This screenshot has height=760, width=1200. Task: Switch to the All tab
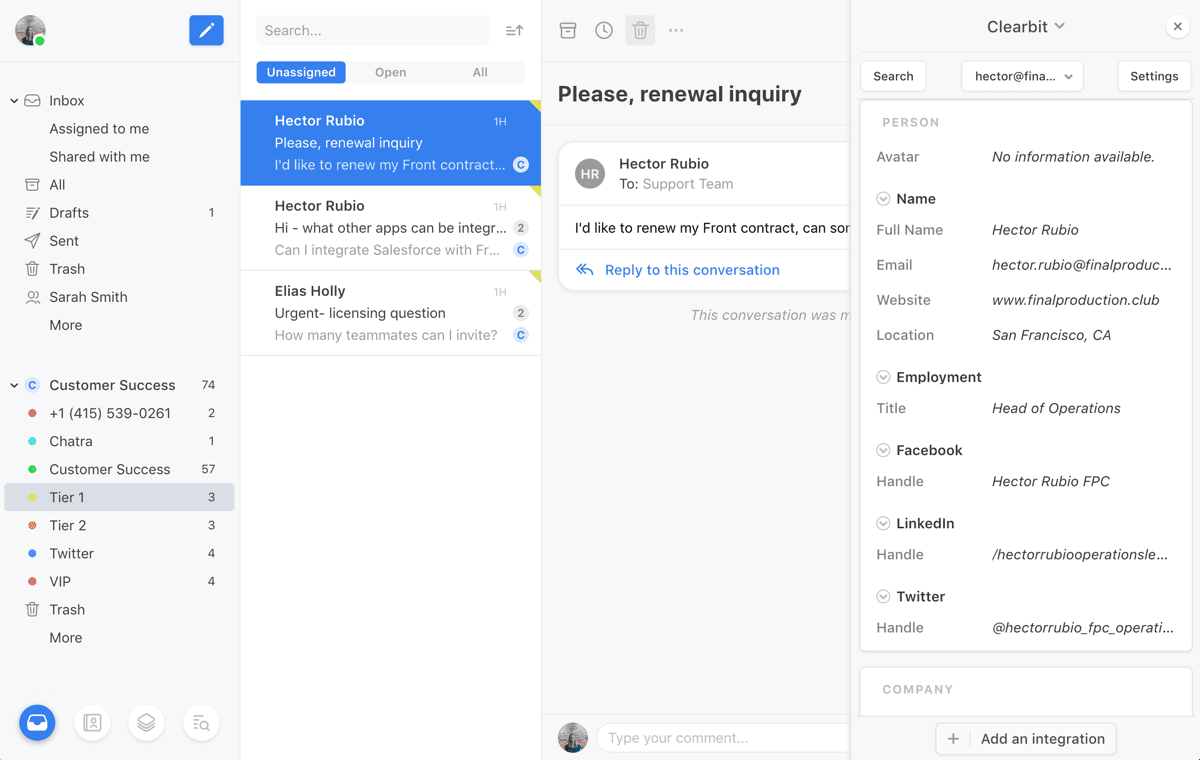pos(479,72)
